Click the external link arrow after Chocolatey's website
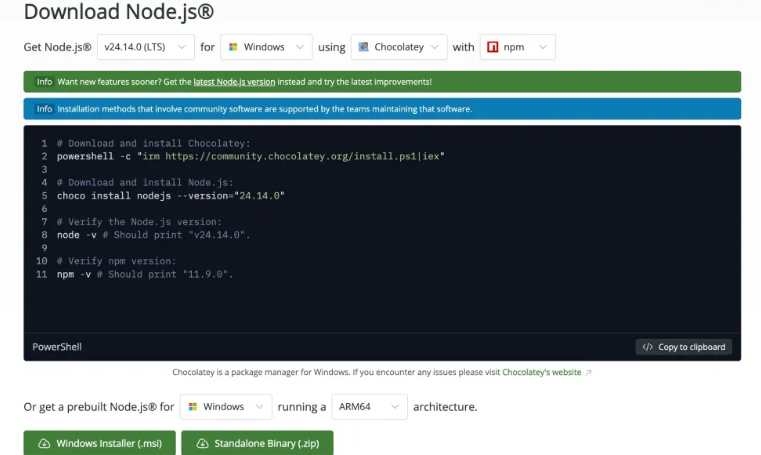Screen dimensions: 761x455 point(588,373)
